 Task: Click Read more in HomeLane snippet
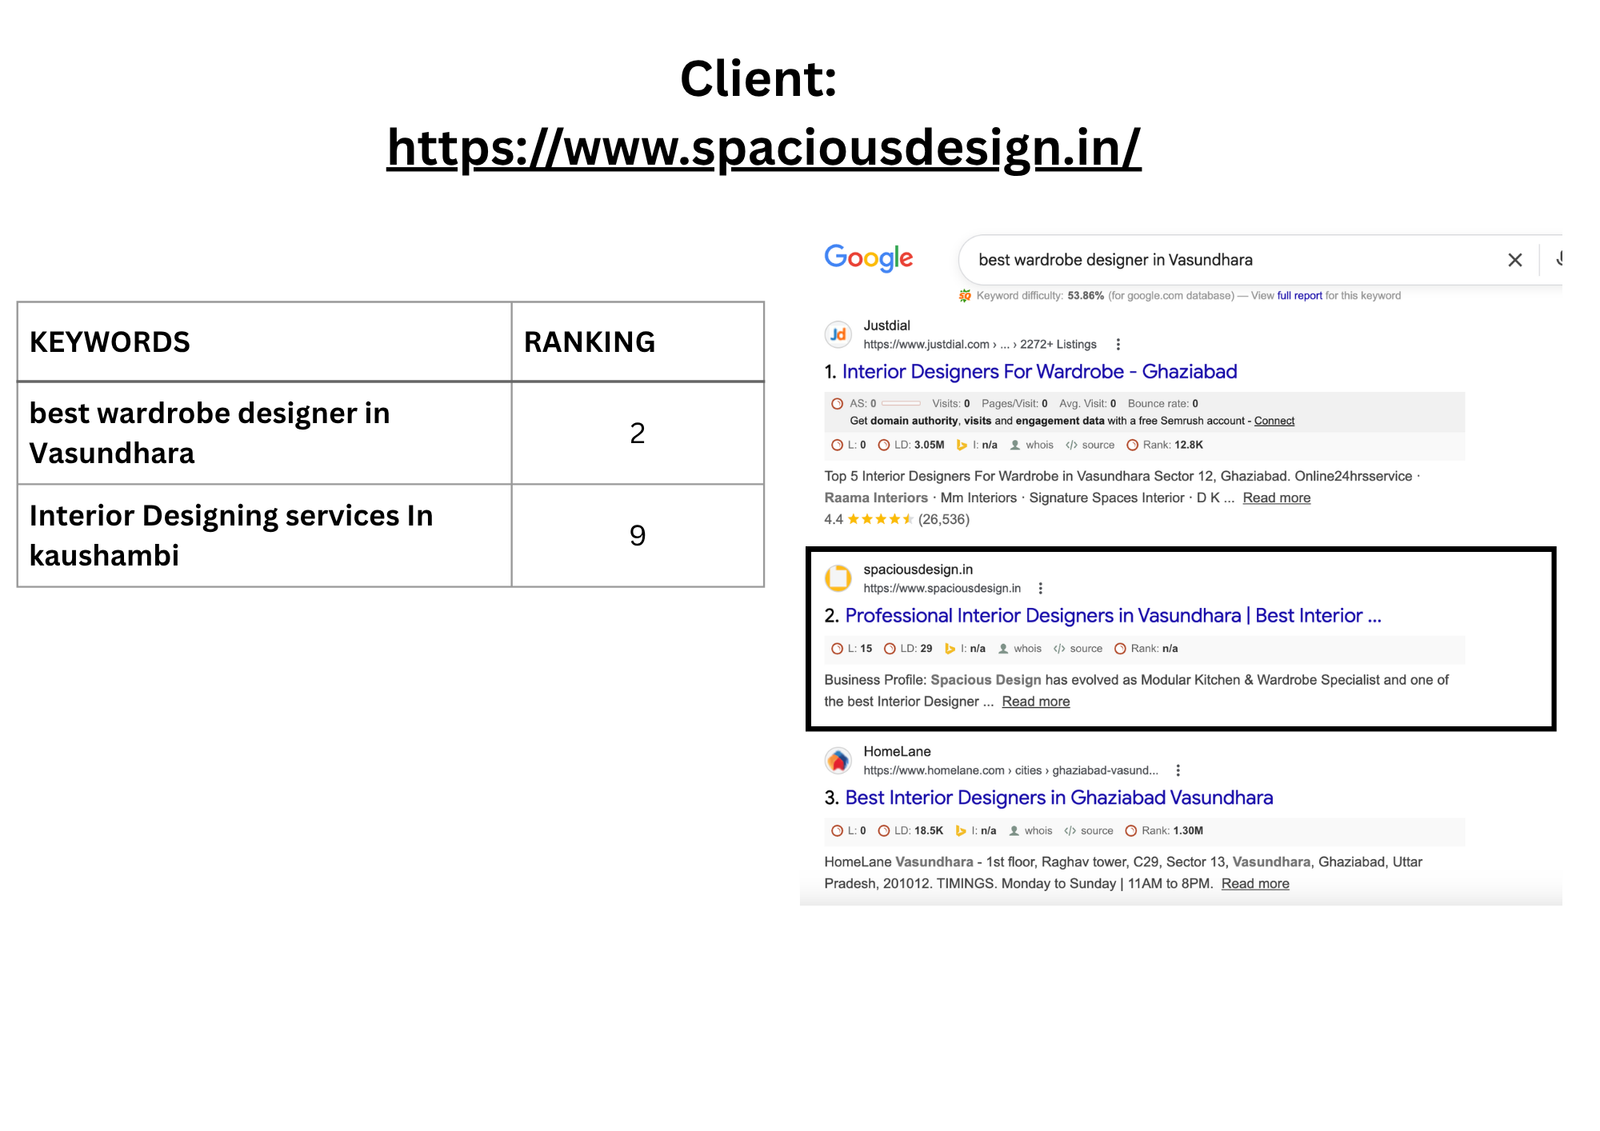[1255, 884]
